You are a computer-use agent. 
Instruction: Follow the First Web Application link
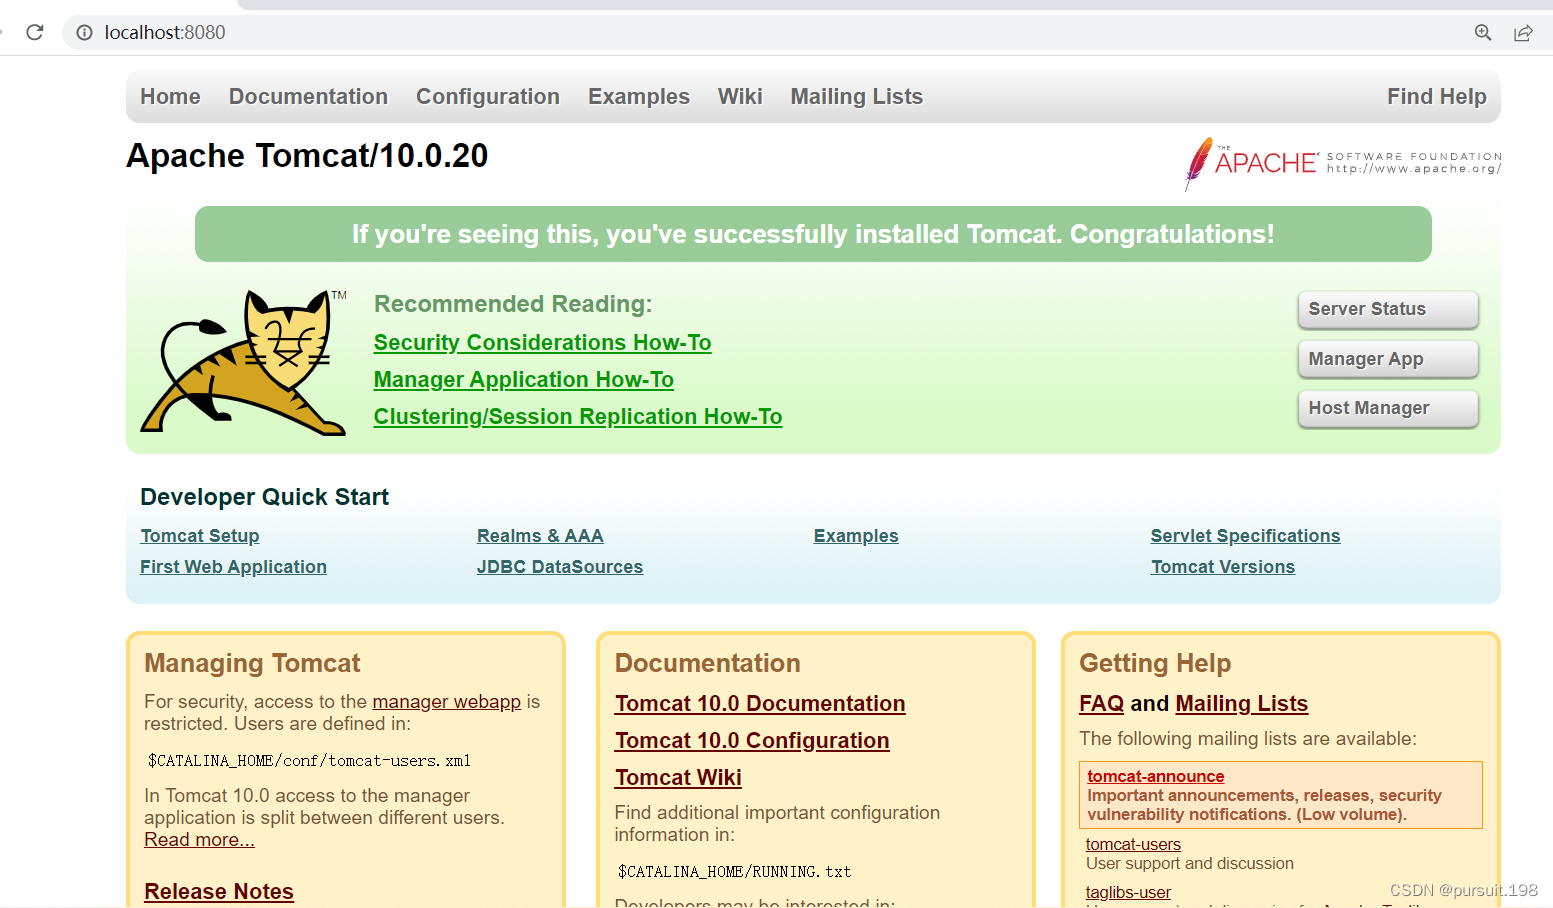tap(233, 567)
